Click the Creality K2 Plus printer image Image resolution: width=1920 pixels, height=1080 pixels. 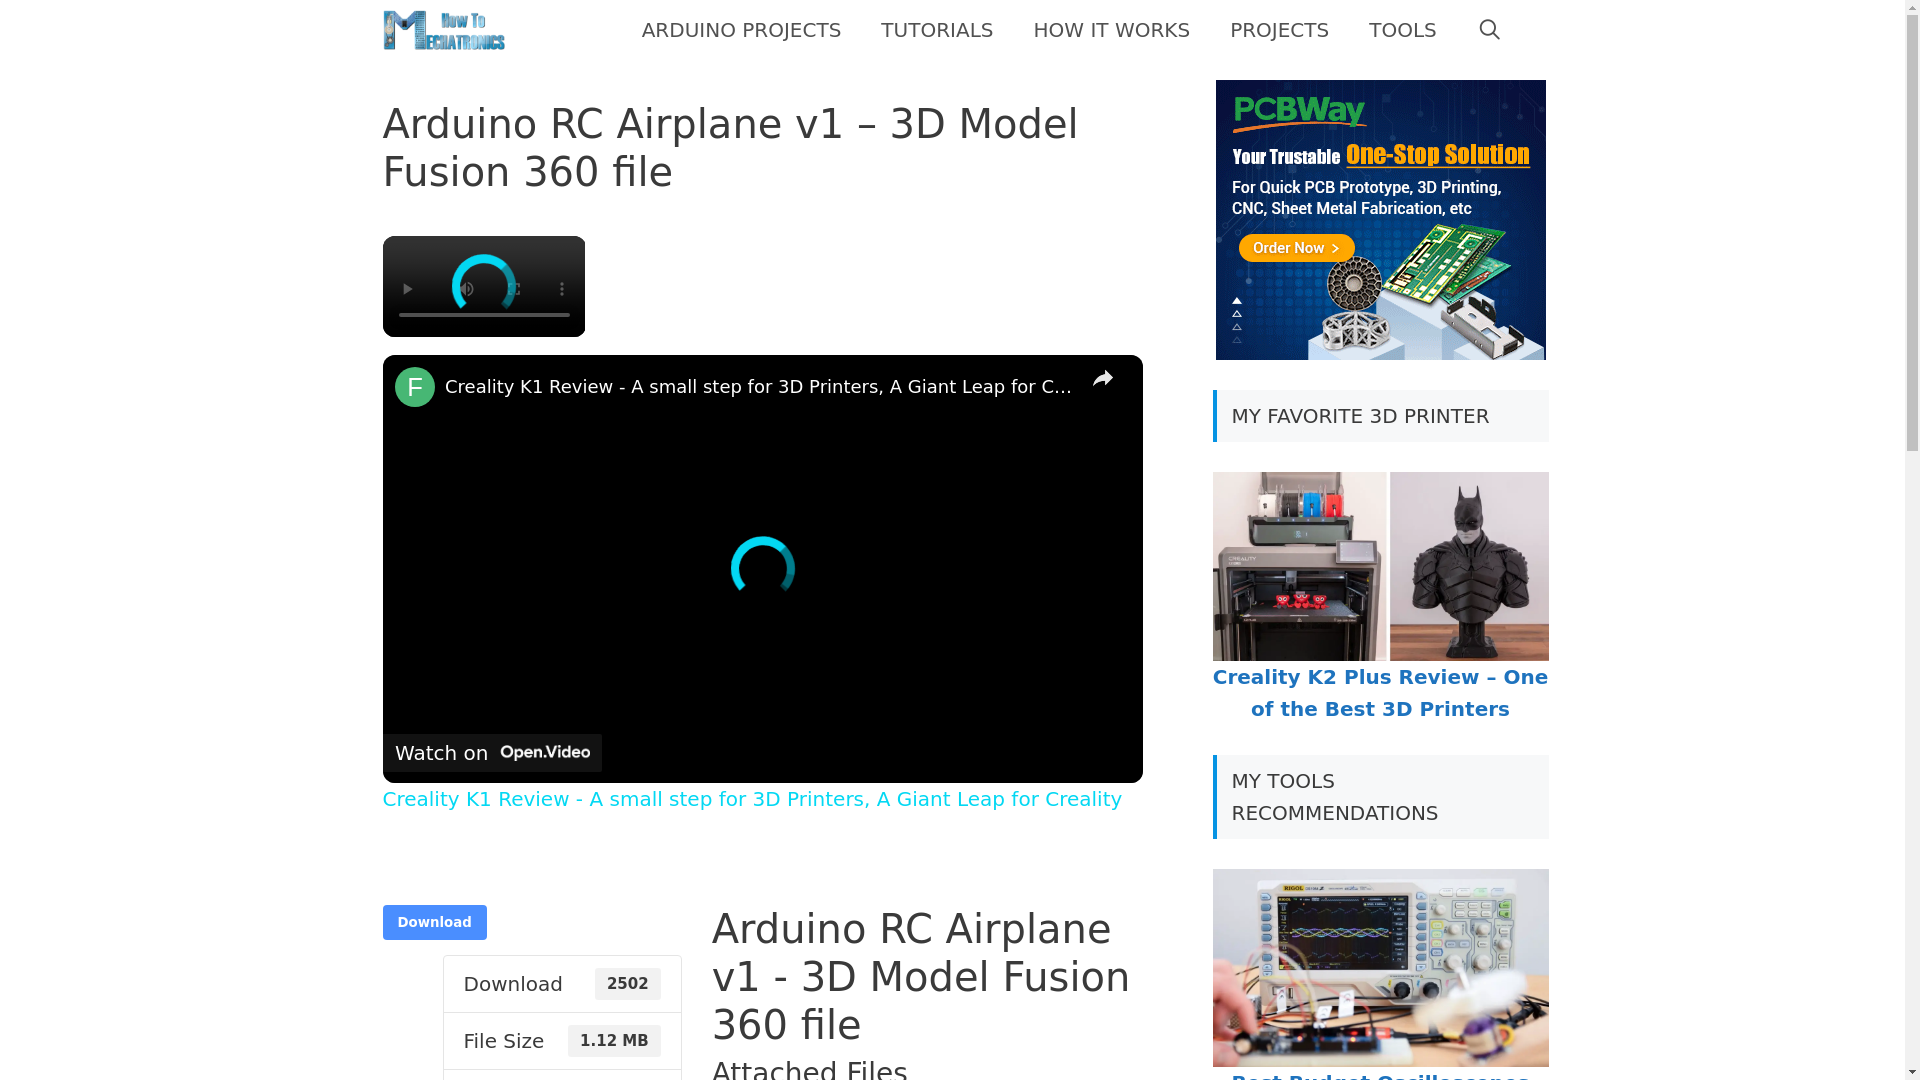[1380, 566]
